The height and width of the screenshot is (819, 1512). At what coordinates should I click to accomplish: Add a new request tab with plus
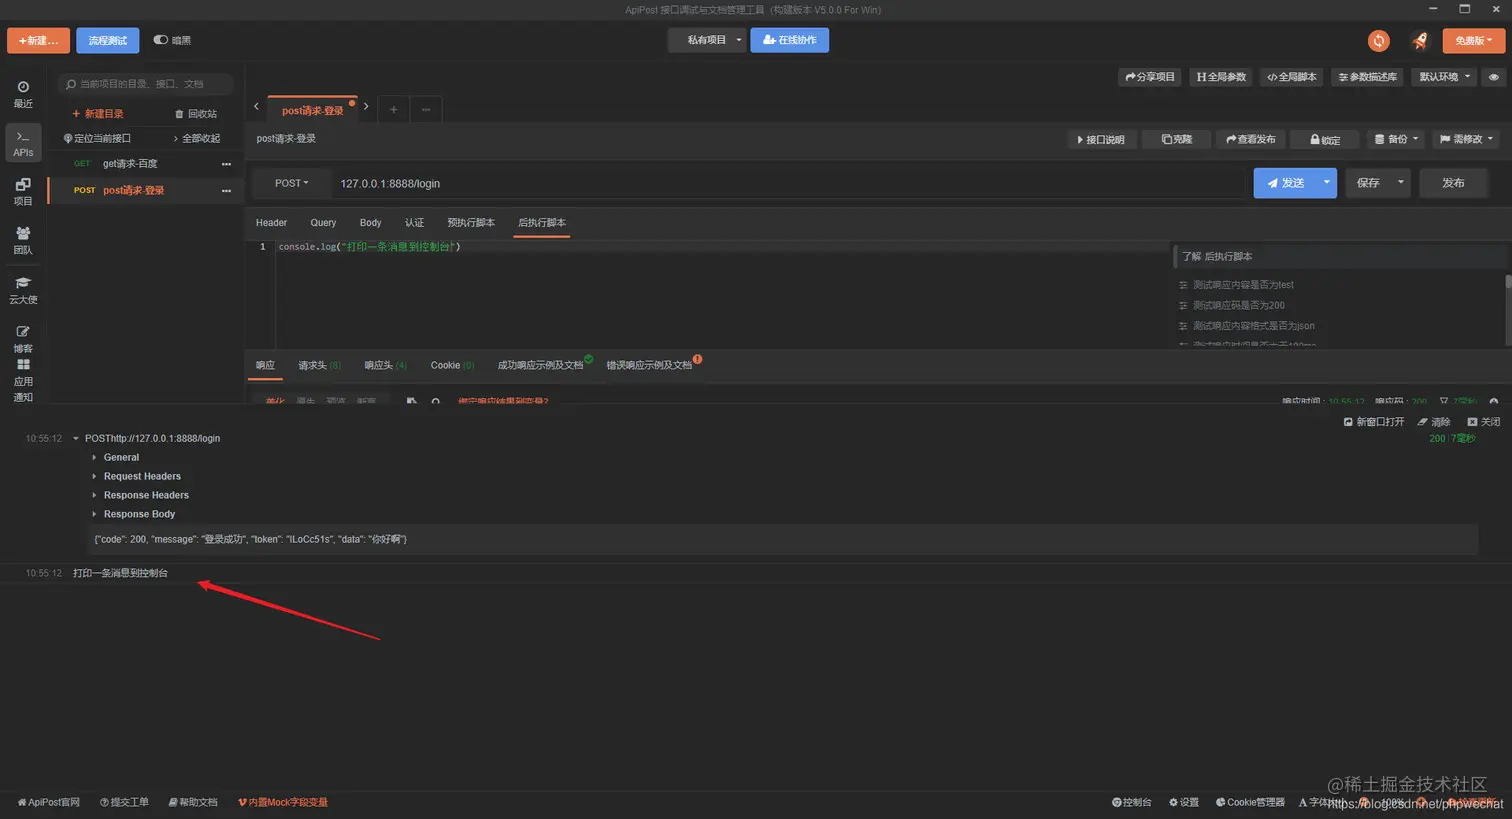(394, 110)
